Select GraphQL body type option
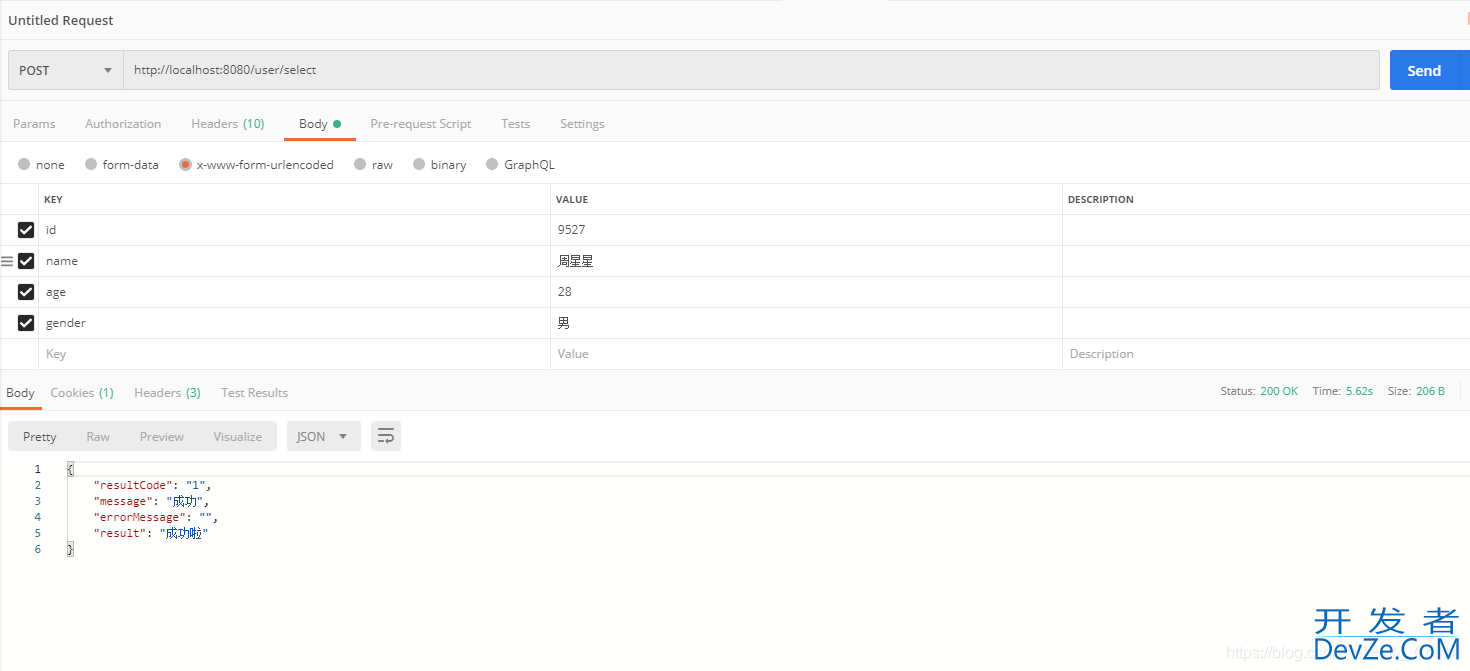The width and height of the screenshot is (1470, 671). (x=492, y=165)
